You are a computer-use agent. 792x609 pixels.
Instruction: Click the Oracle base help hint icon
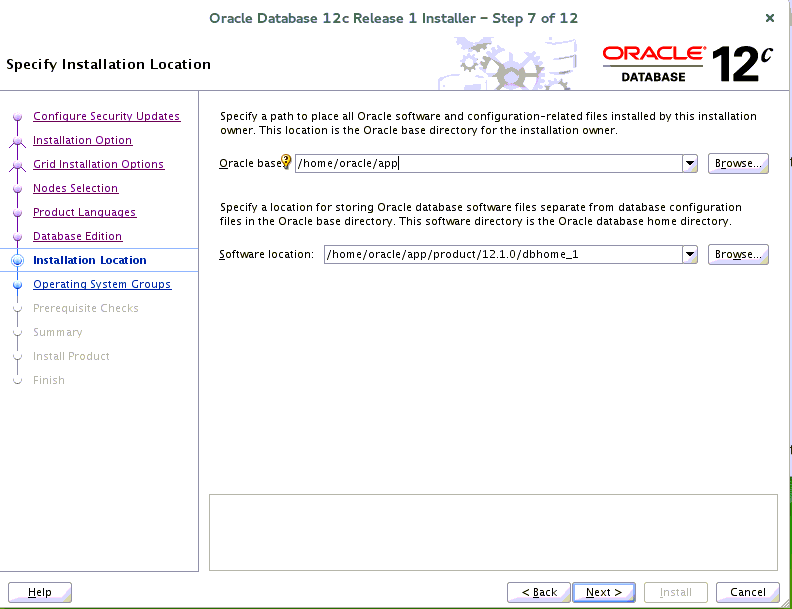pos(287,163)
